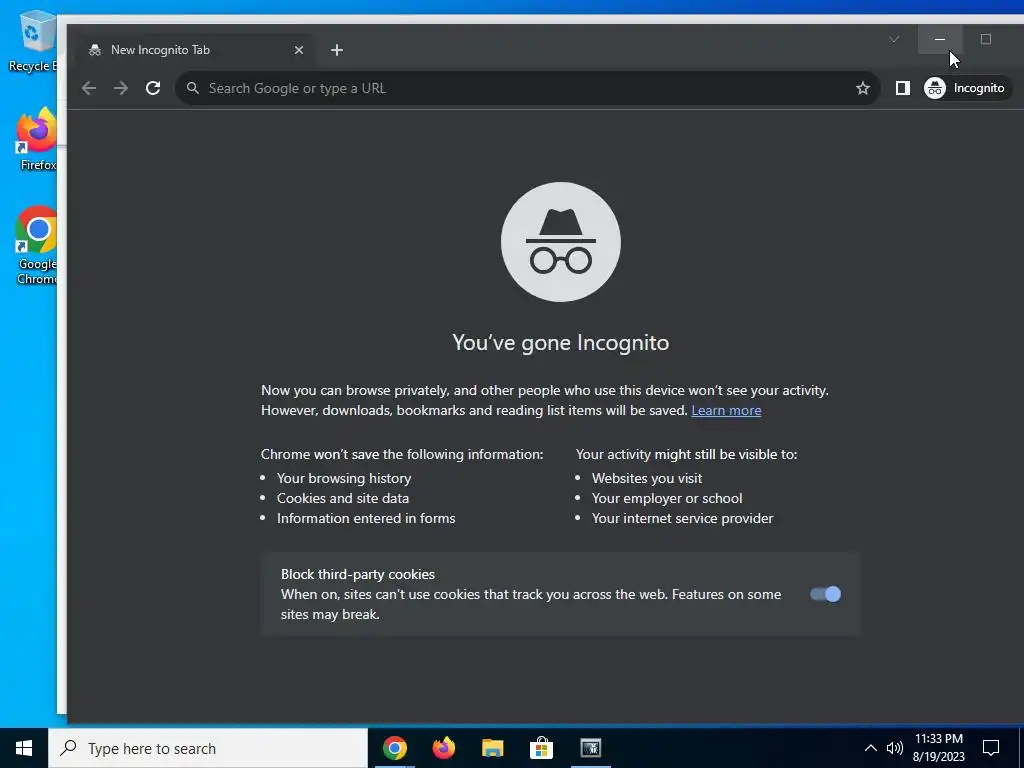Image resolution: width=1024 pixels, height=768 pixels.
Task: Open a new tab with plus icon
Action: 336,50
